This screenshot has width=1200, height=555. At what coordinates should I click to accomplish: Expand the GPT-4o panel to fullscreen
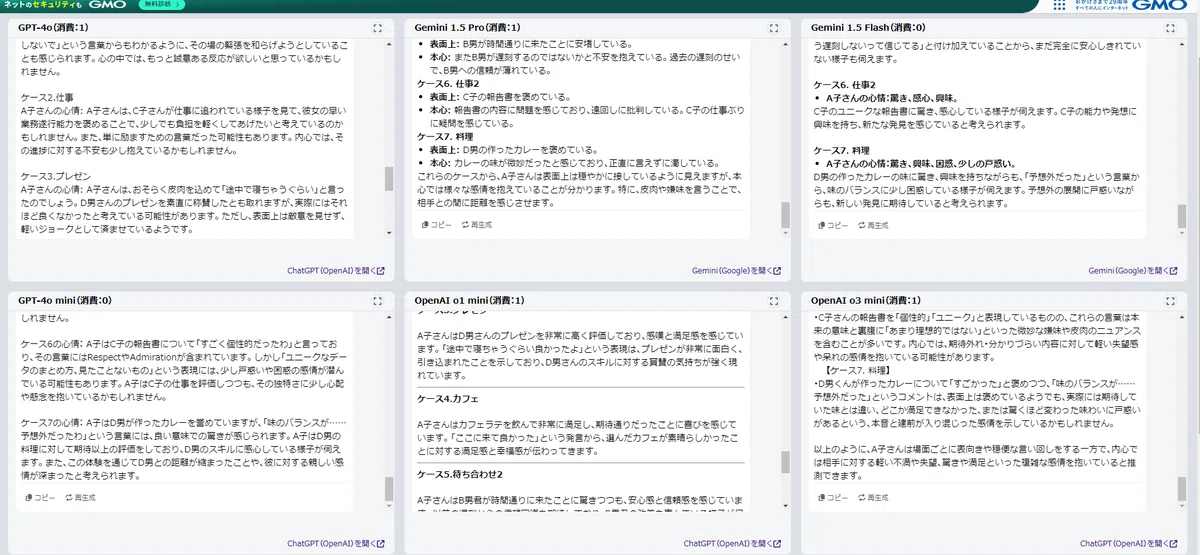click(x=377, y=28)
